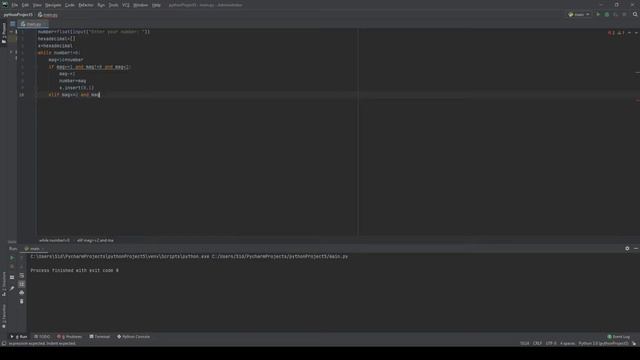Image resolution: width=640 pixels, height=360 pixels.
Task: Toggle the Project tool window sidebar button
Action: click(x=4, y=33)
